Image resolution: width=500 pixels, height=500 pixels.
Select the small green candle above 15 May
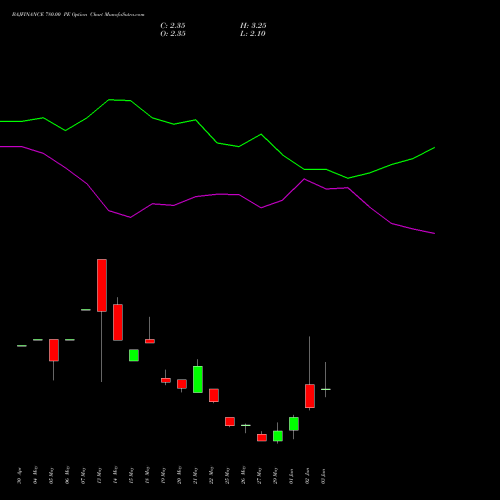tap(134, 355)
